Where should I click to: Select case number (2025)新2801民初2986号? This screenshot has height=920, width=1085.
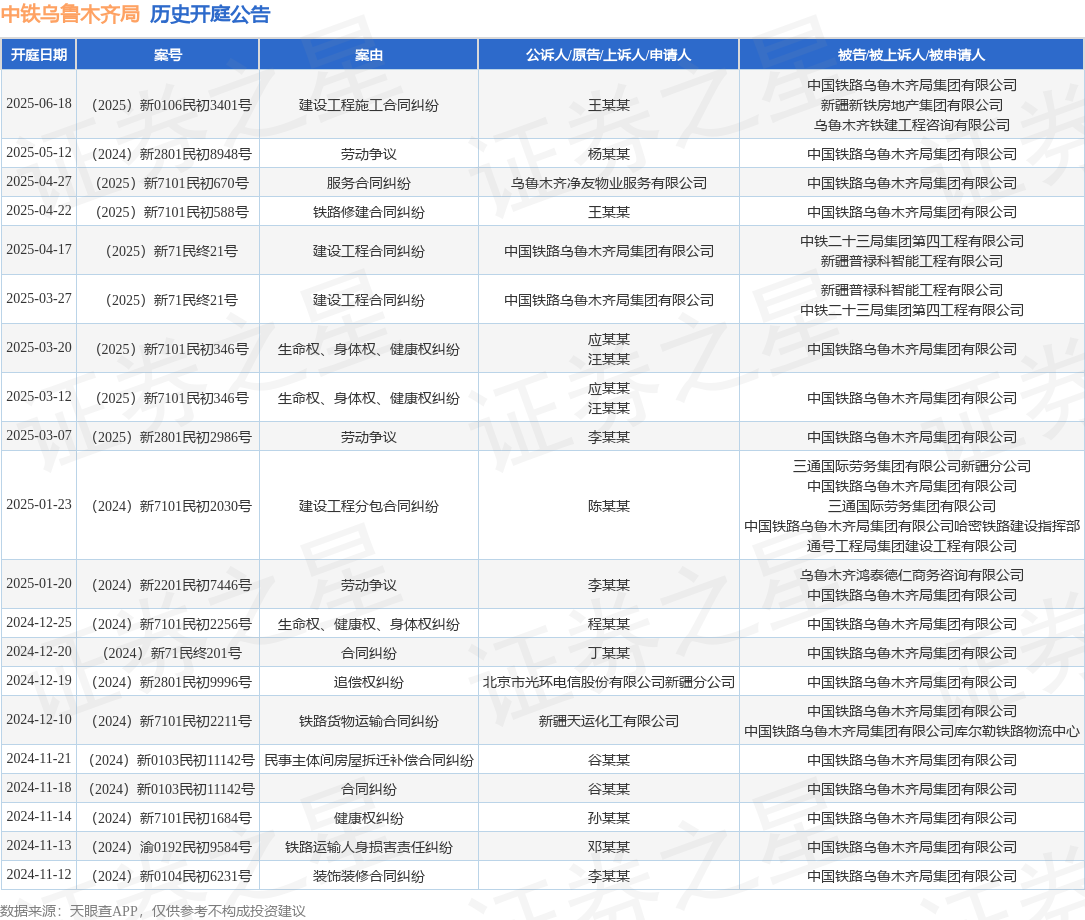coord(172,437)
